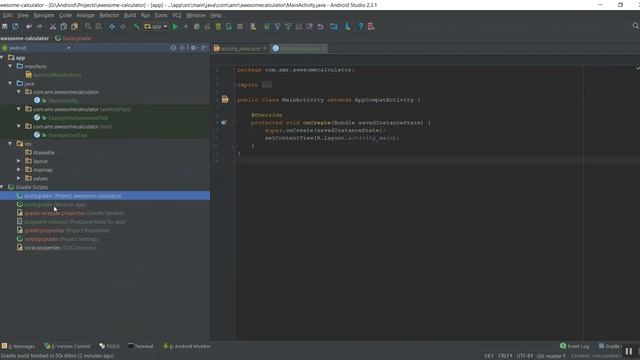Click the Replace icon beside Find

(x=98, y=27)
